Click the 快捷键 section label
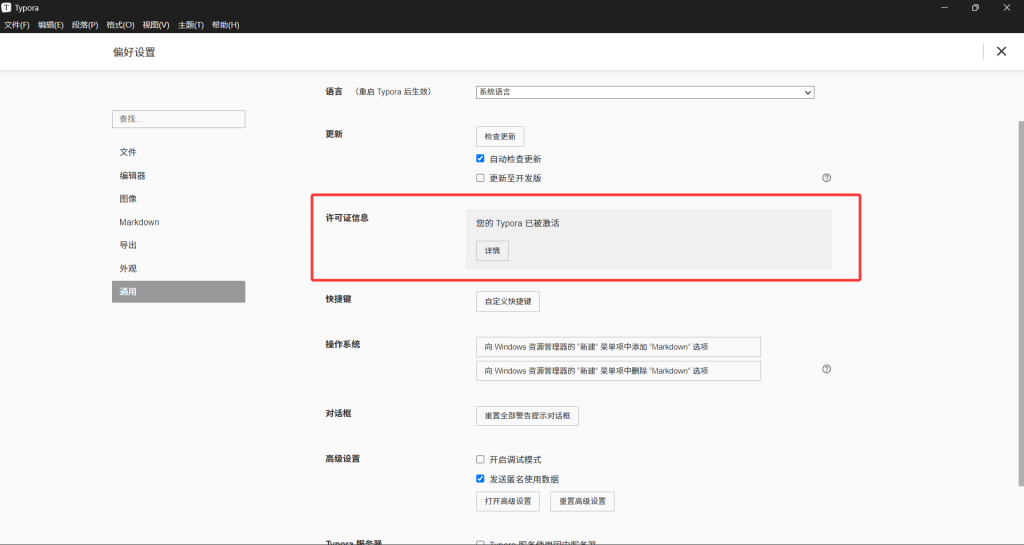1024x545 pixels. coord(338,299)
